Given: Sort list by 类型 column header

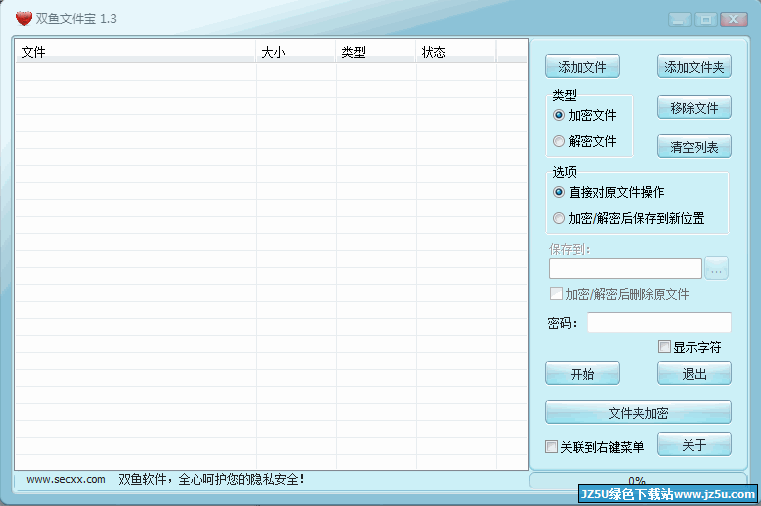Looking at the screenshot, I should (376, 51).
